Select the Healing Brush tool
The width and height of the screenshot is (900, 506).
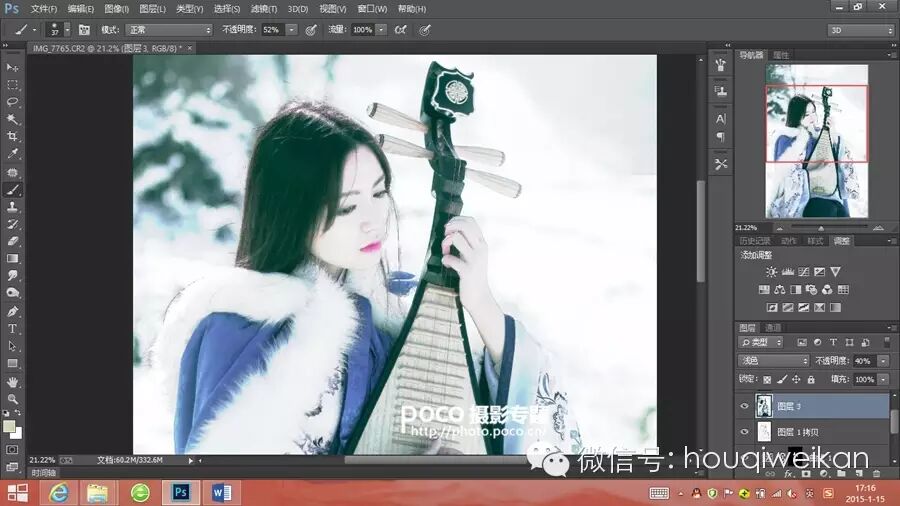[x=12, y=172]
